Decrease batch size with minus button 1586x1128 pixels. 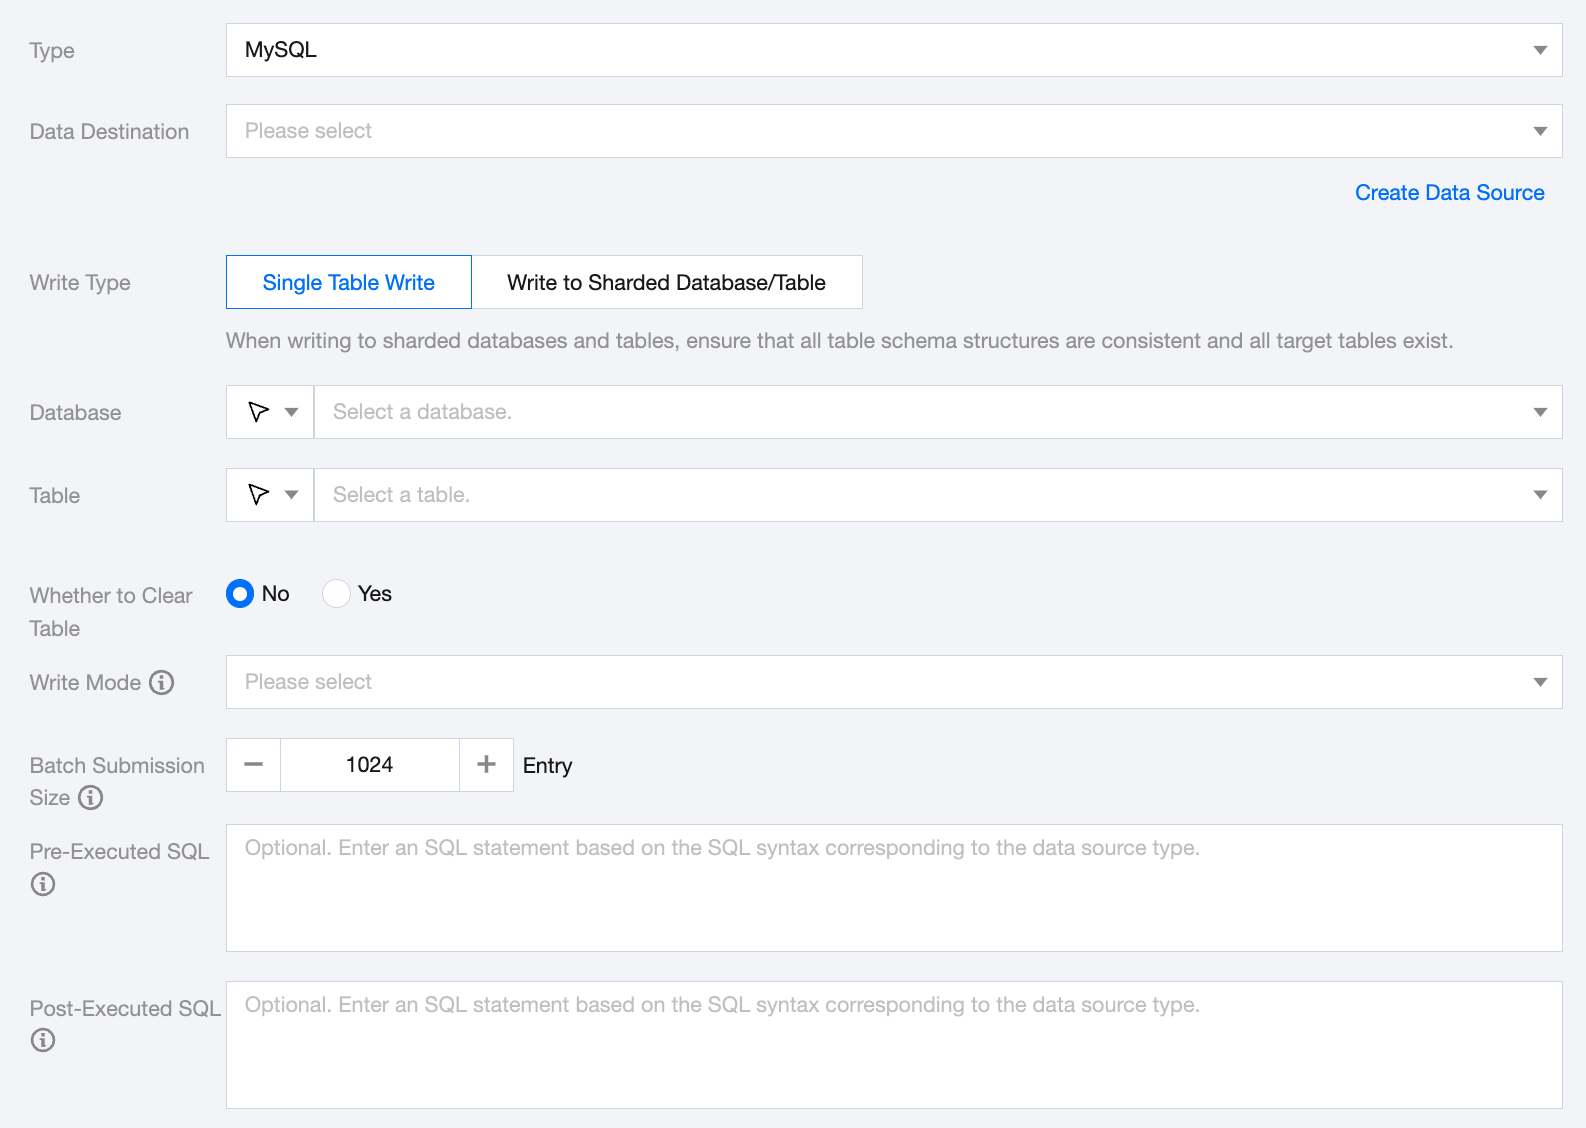[254, 765]
